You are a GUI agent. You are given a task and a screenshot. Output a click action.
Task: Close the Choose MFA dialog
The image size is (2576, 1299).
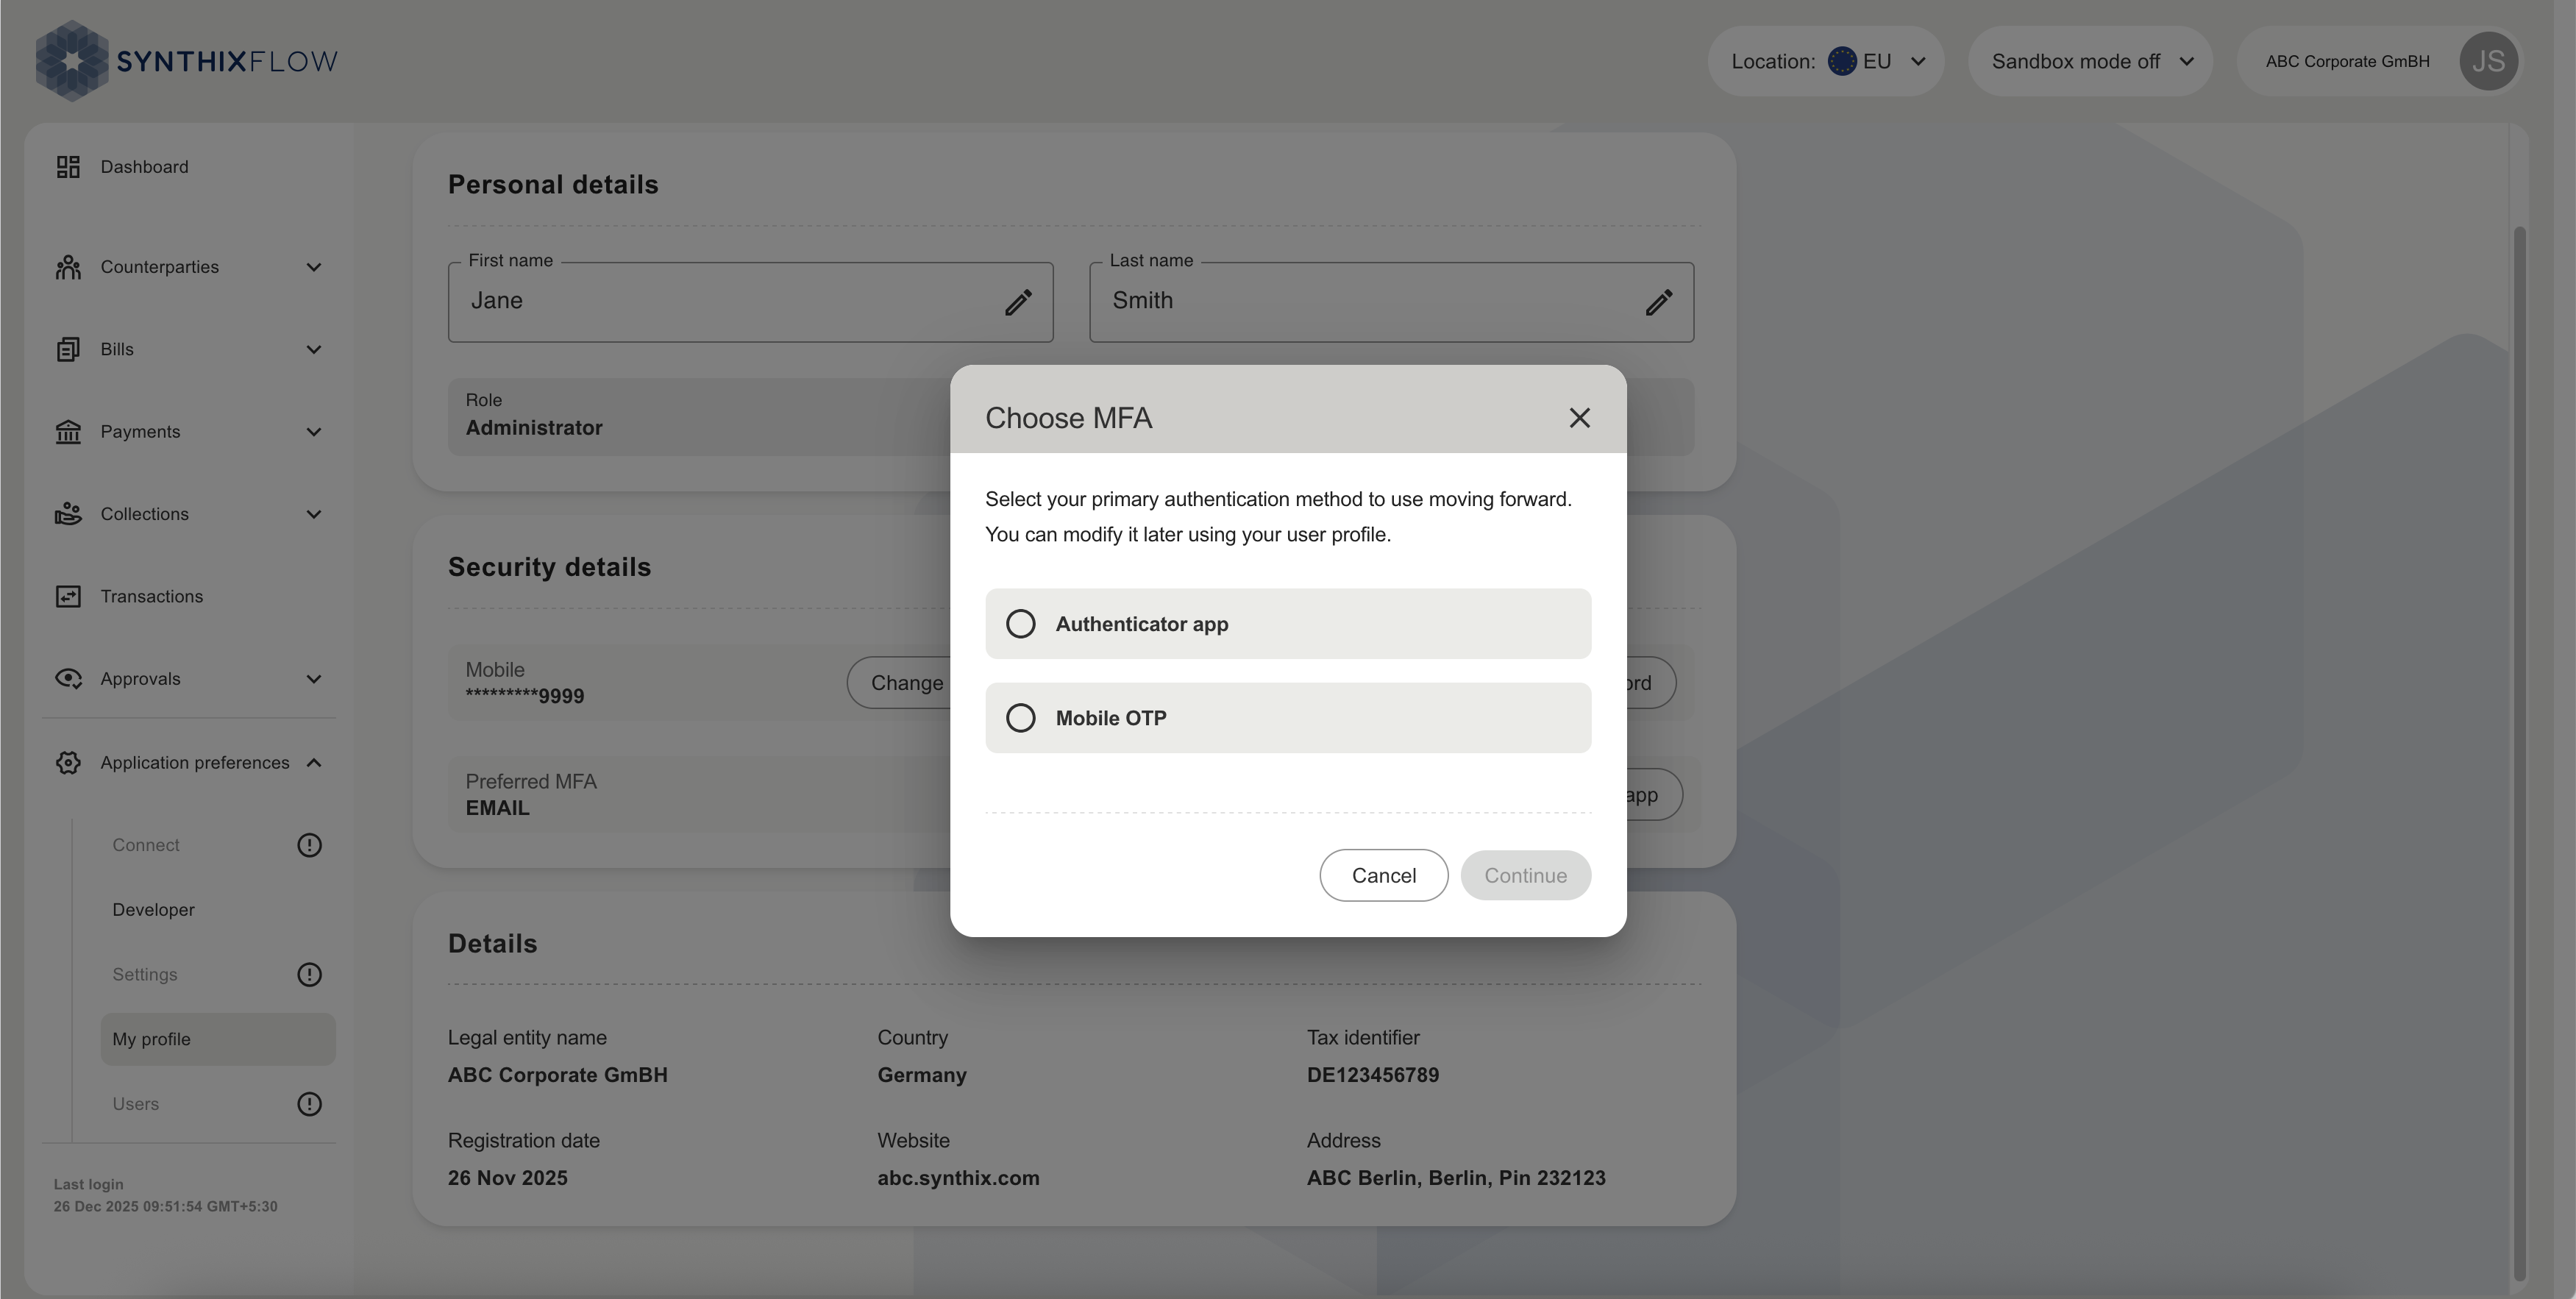click(x=1579, y=418)
